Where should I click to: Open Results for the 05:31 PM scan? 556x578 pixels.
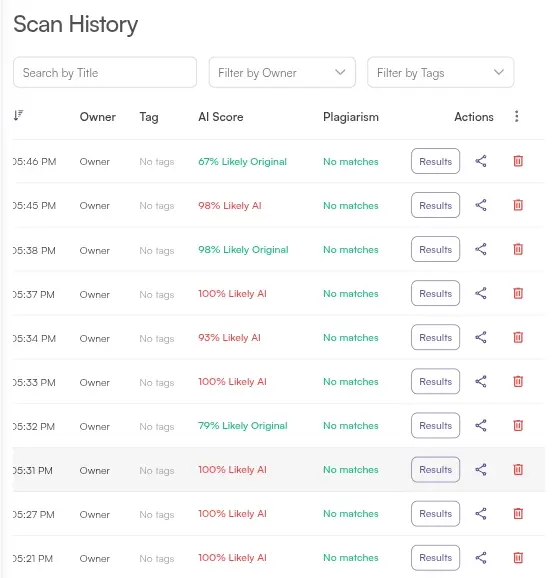tap(435, 470)
